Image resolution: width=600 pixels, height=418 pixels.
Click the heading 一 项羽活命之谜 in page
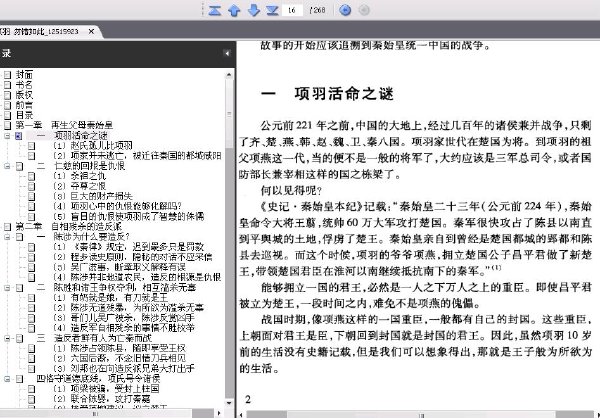coord(328,94)
